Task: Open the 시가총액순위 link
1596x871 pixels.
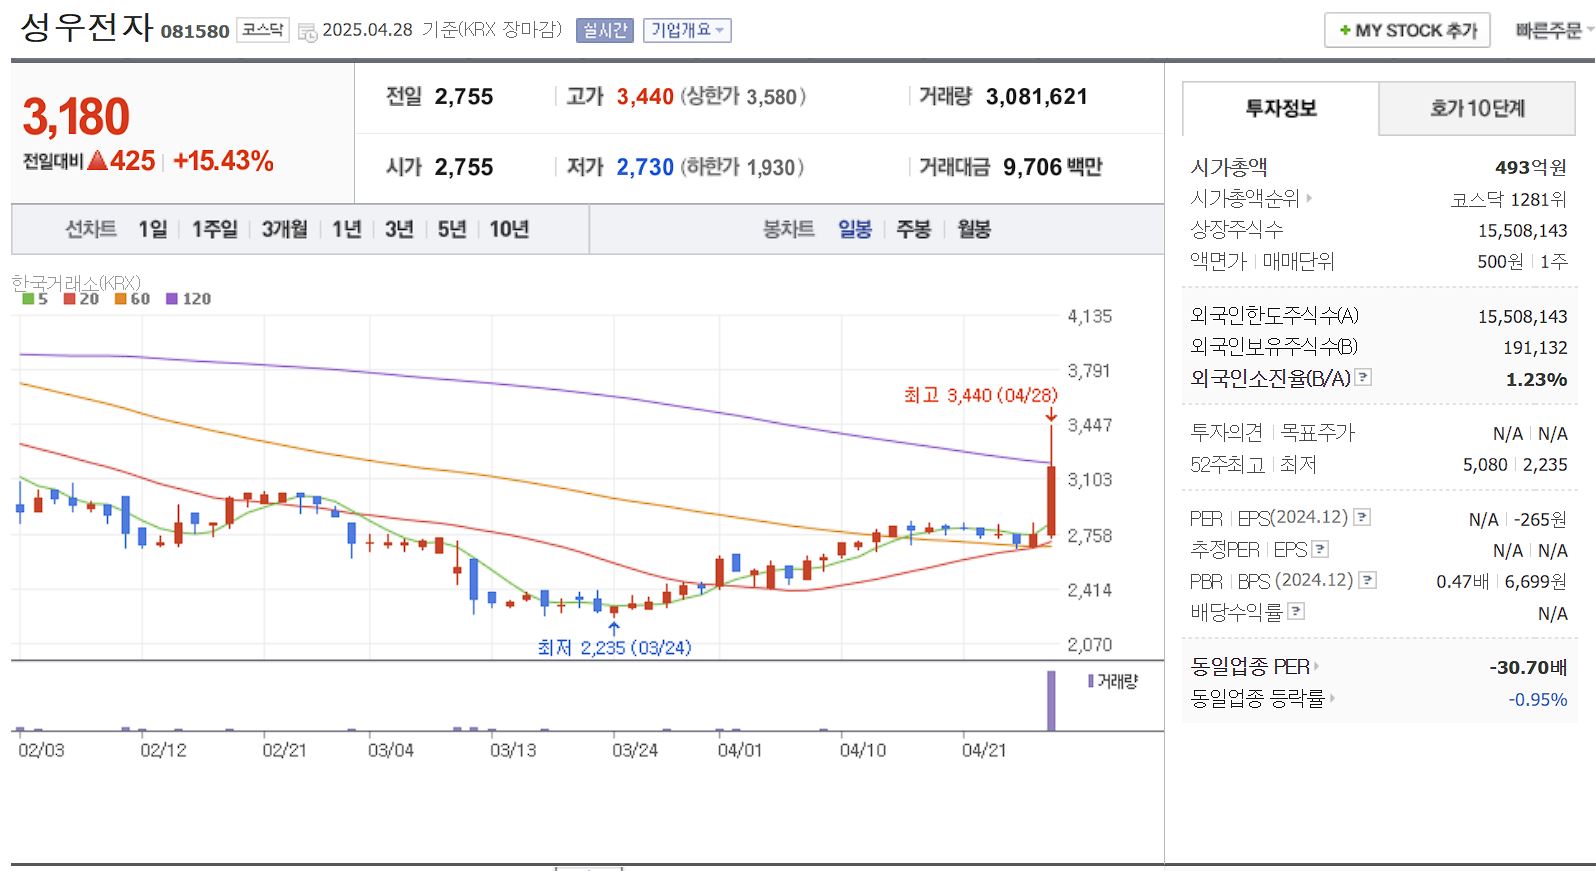Action: [x=1250, y=199]
